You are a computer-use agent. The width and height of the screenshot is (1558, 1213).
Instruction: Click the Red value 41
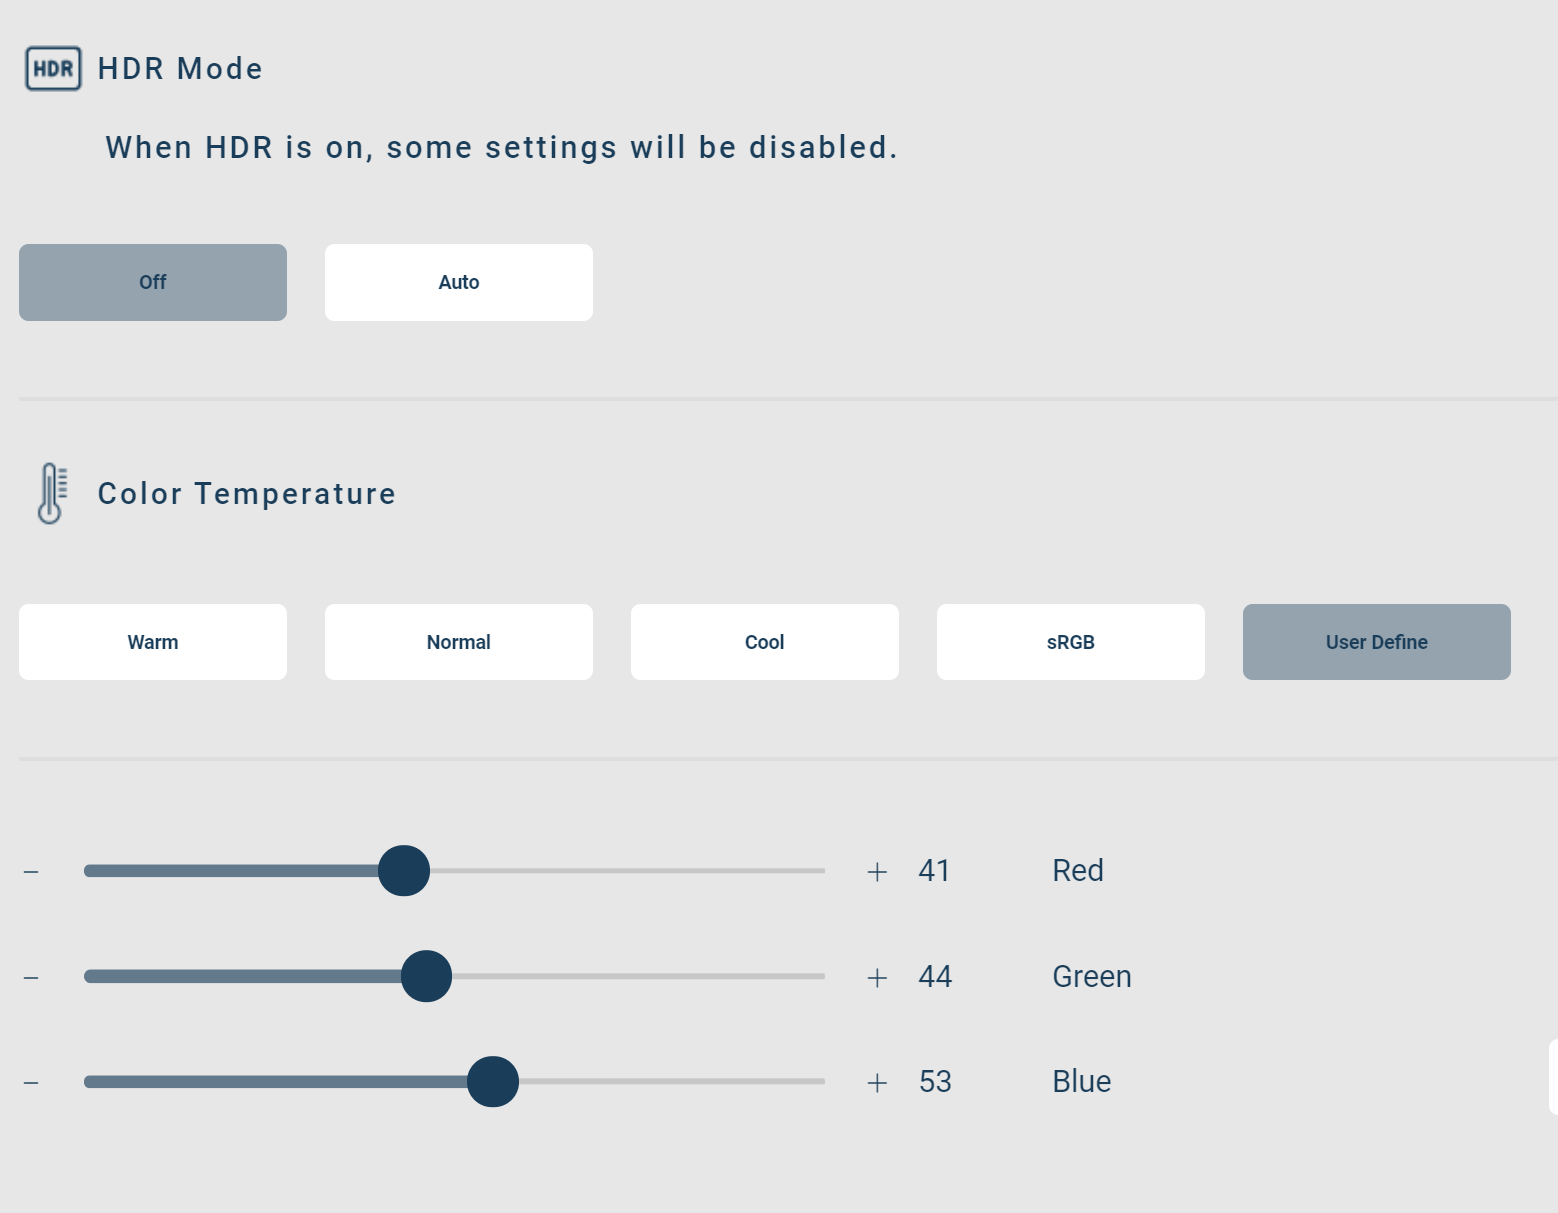934,871
